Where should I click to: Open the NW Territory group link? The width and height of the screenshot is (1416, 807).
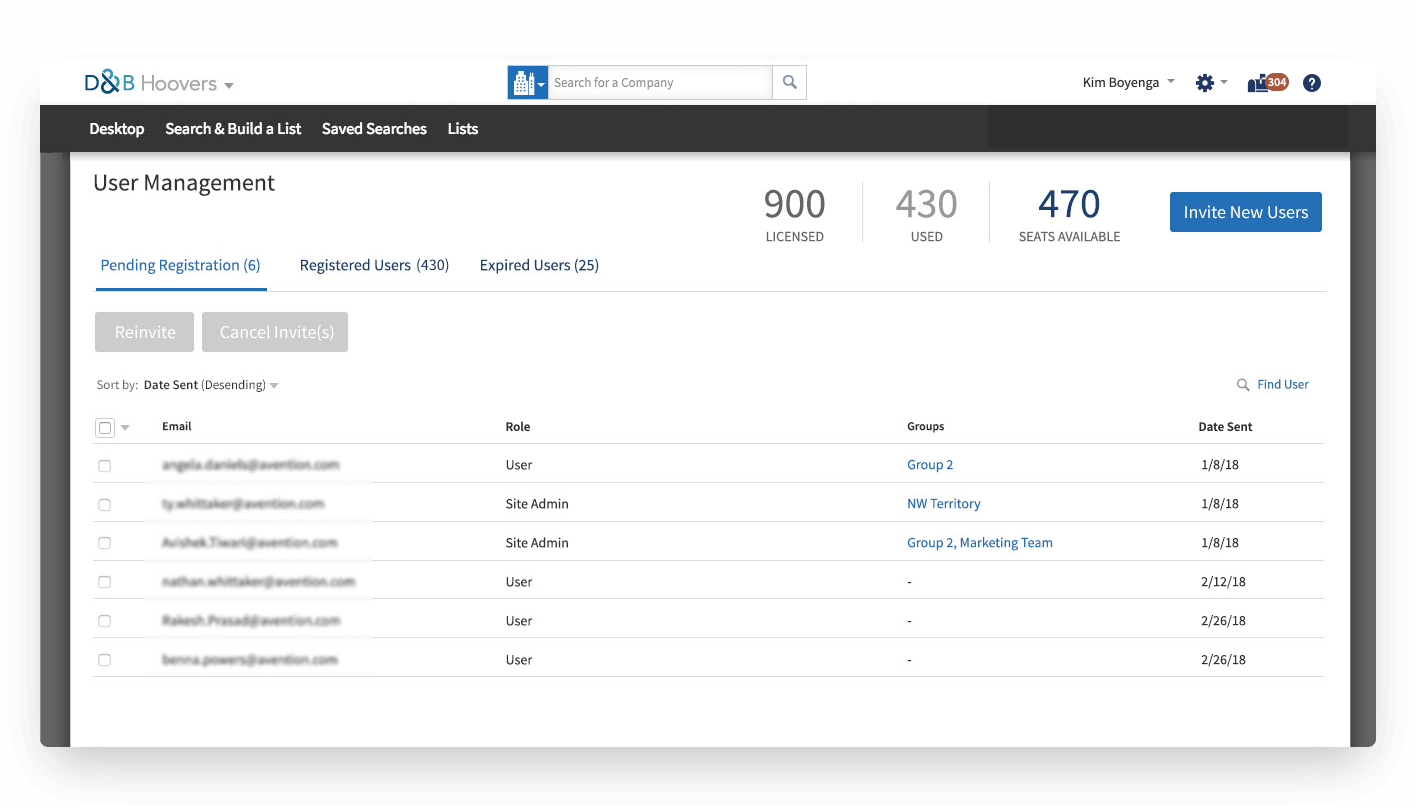pyautogui.click(x=943, y=503)
